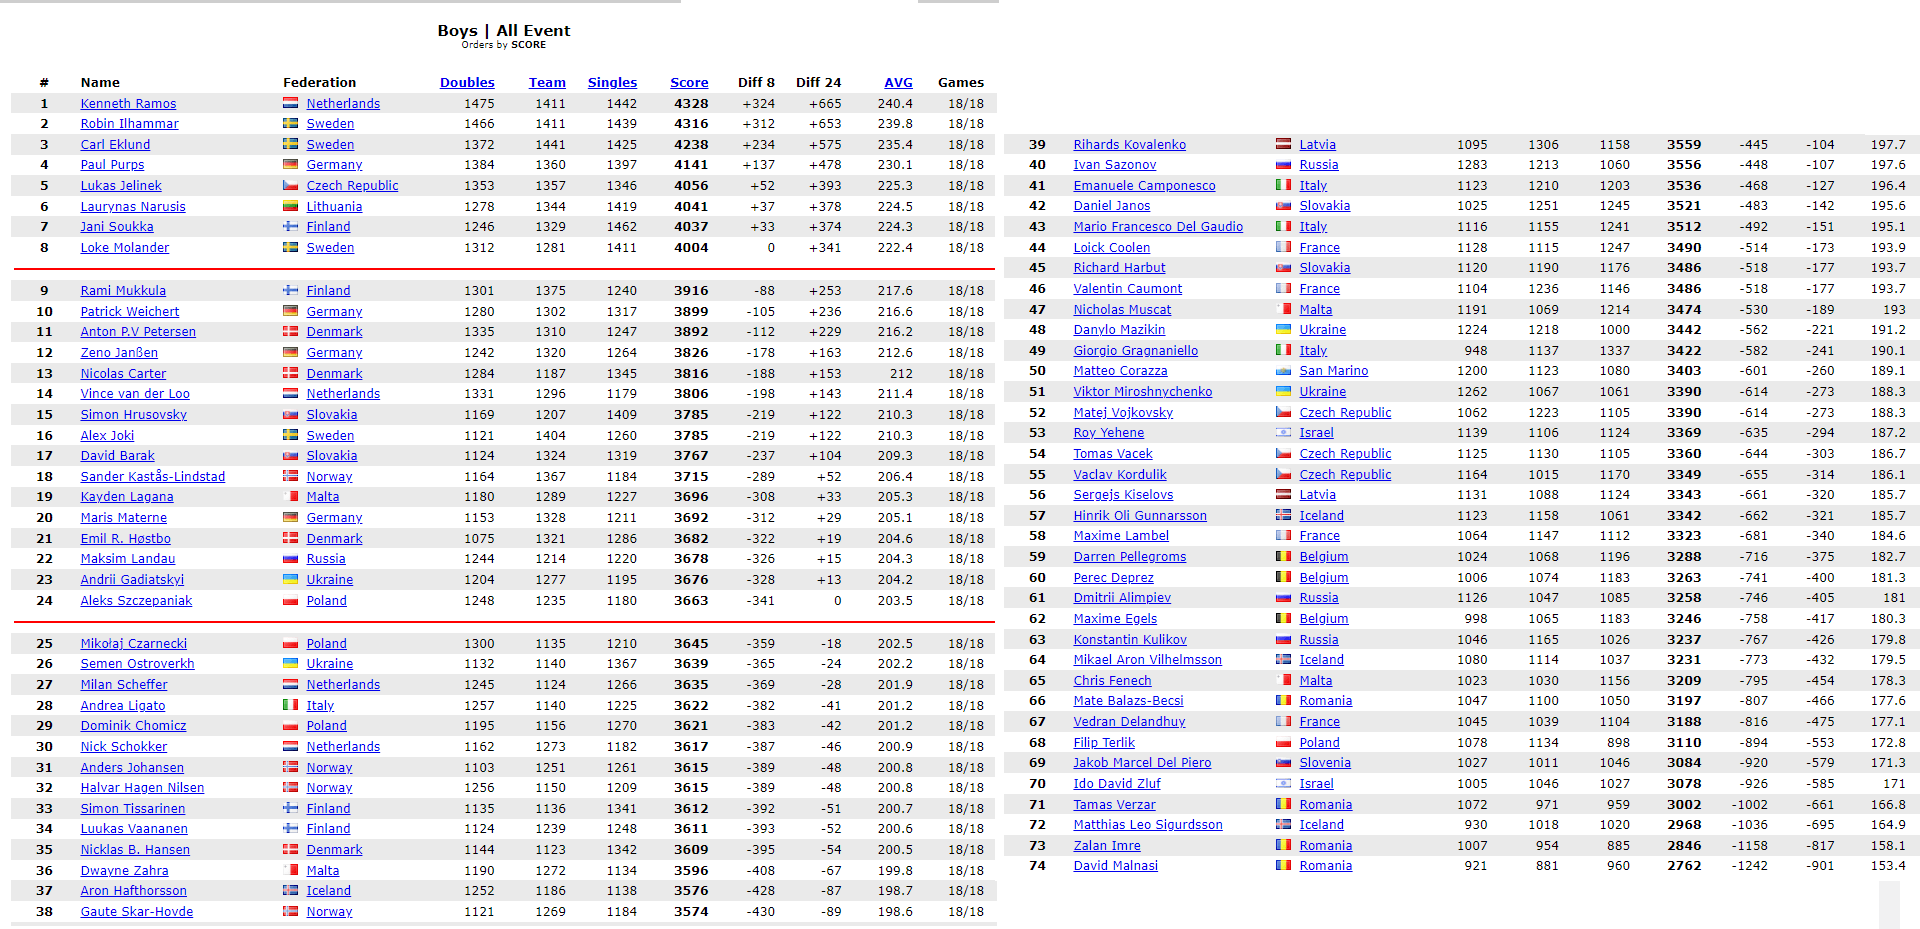Image resolution: width=1920 pixels, height=929 pixels.
Task: Click the Israel flag next to Roy Yehene
Action: click(x=1283, y=433)
